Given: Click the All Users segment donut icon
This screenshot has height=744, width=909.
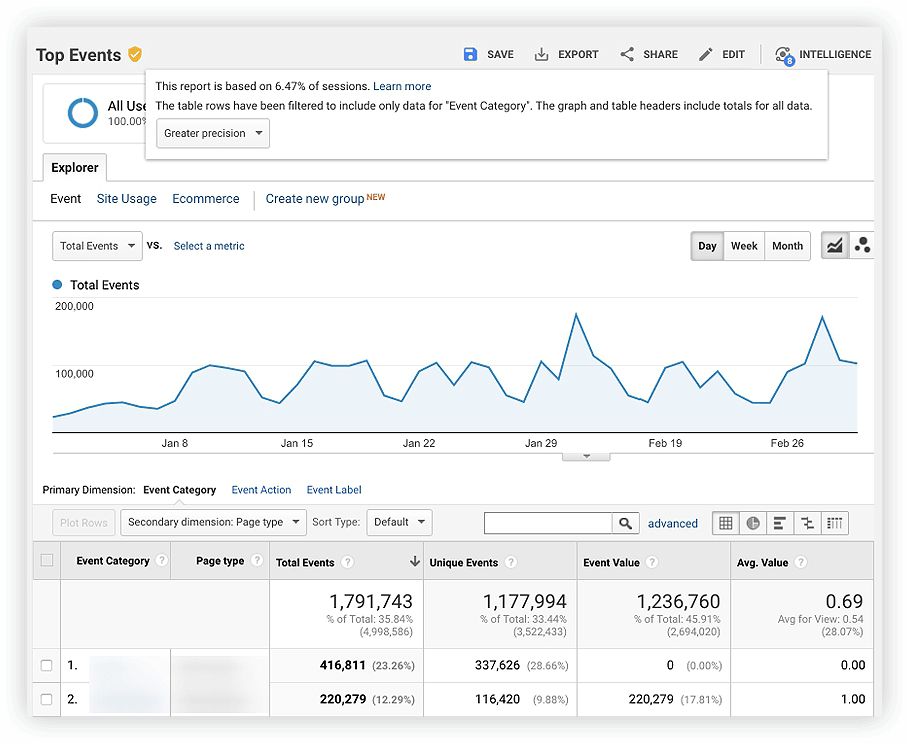Looking at the screenshot, I should (83, 112).
